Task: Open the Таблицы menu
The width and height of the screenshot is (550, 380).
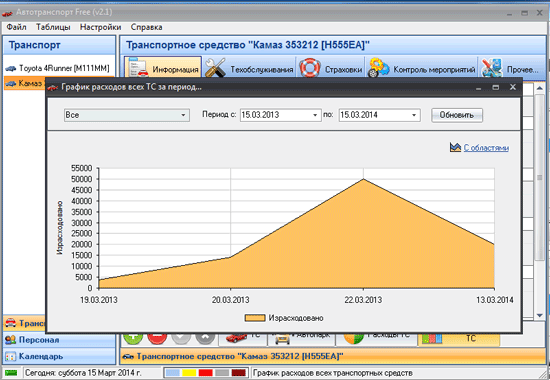Action: (53, 27)
